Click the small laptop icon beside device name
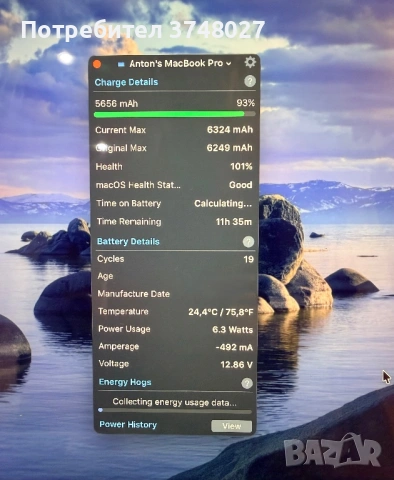This screenshot has height=480, width=394. 121,64
